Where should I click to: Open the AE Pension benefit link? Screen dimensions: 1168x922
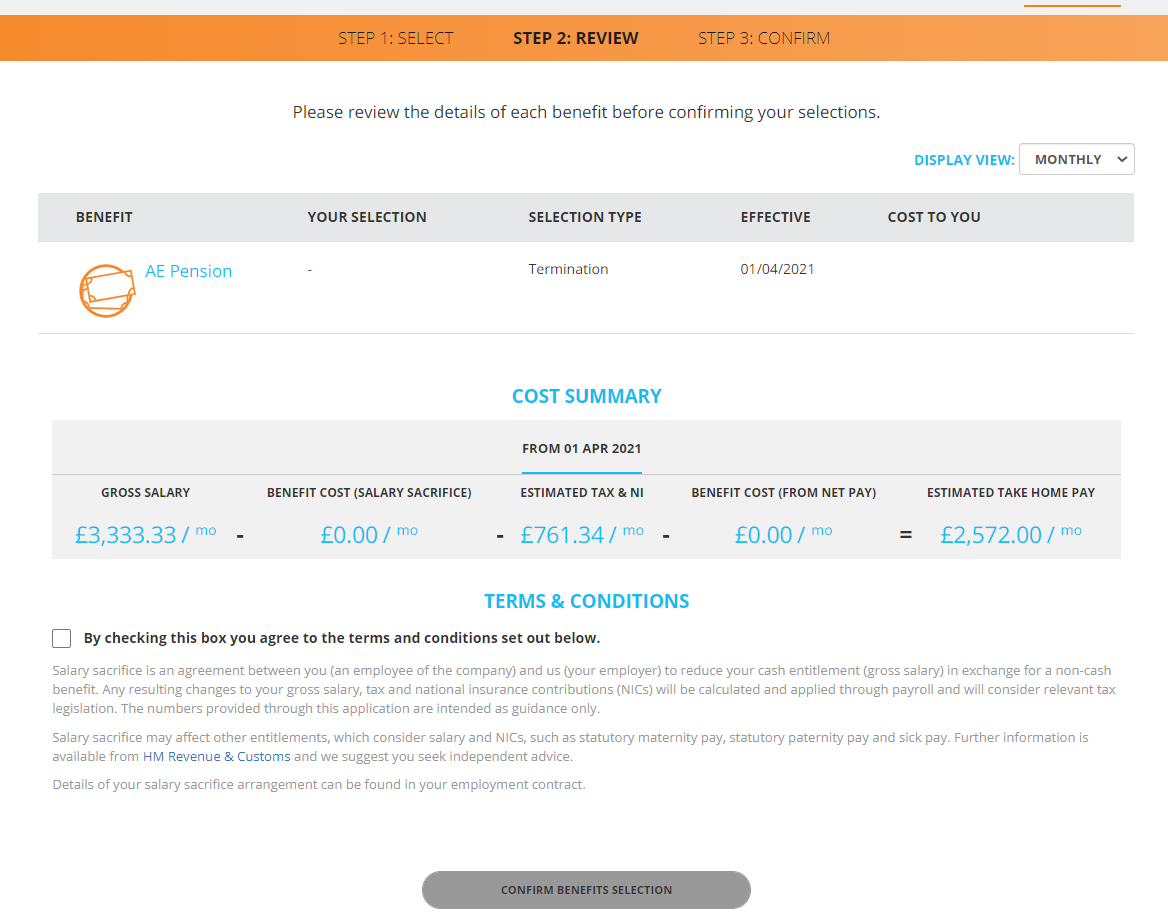tap(188, 271)
